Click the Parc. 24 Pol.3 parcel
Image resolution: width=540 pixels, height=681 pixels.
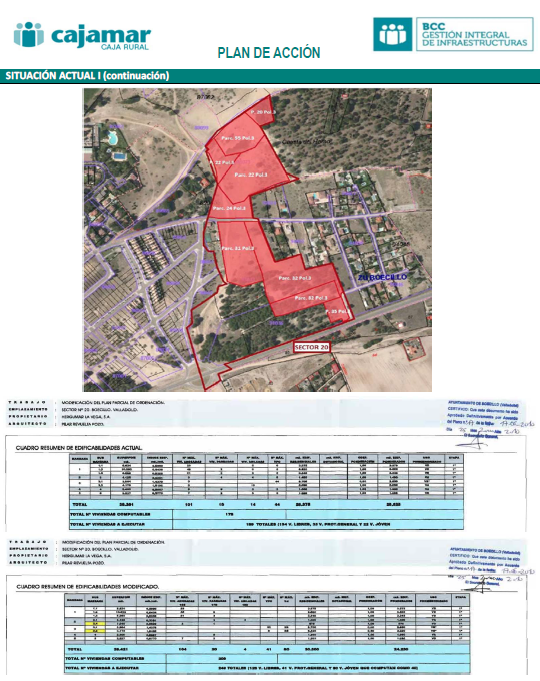(x=229, y=208)
